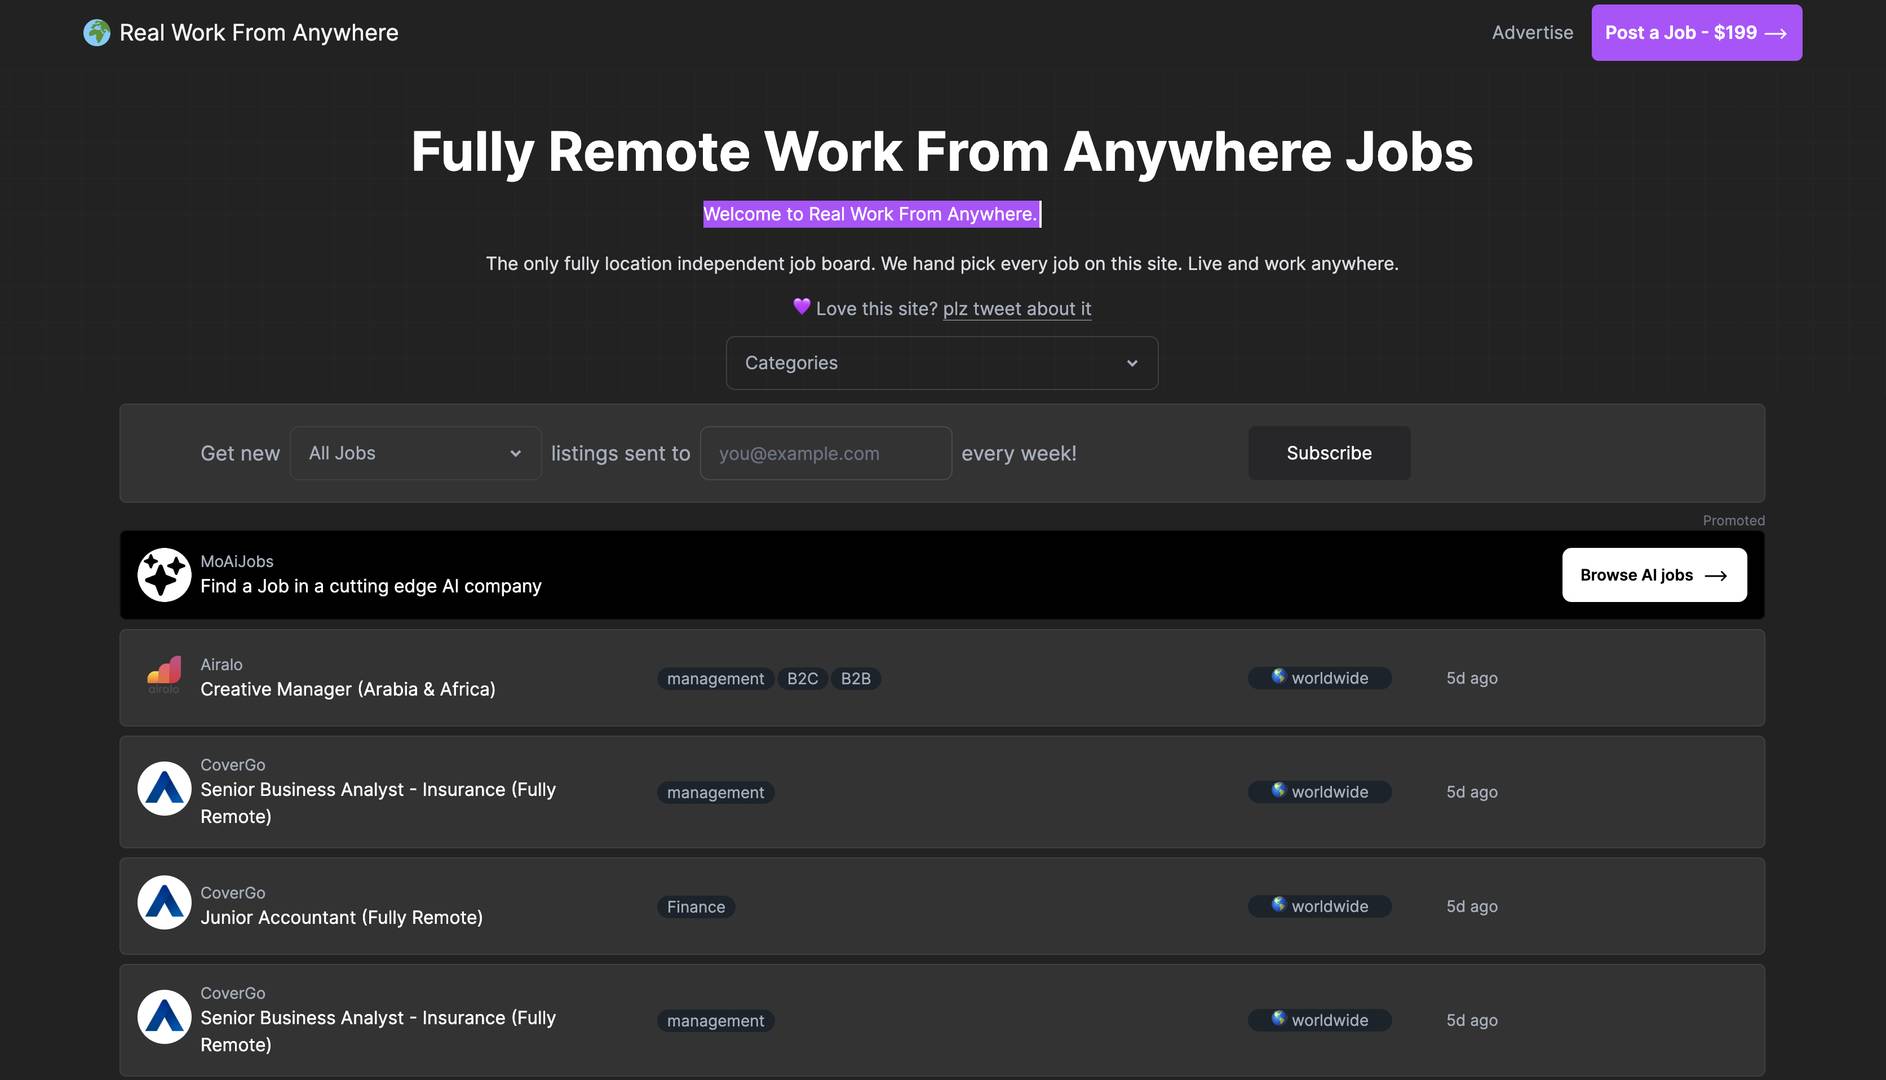The image size is (1886, 1080).
Task: Click the B2C tag on Creative Manager listing
Action: tap(802, 678)
